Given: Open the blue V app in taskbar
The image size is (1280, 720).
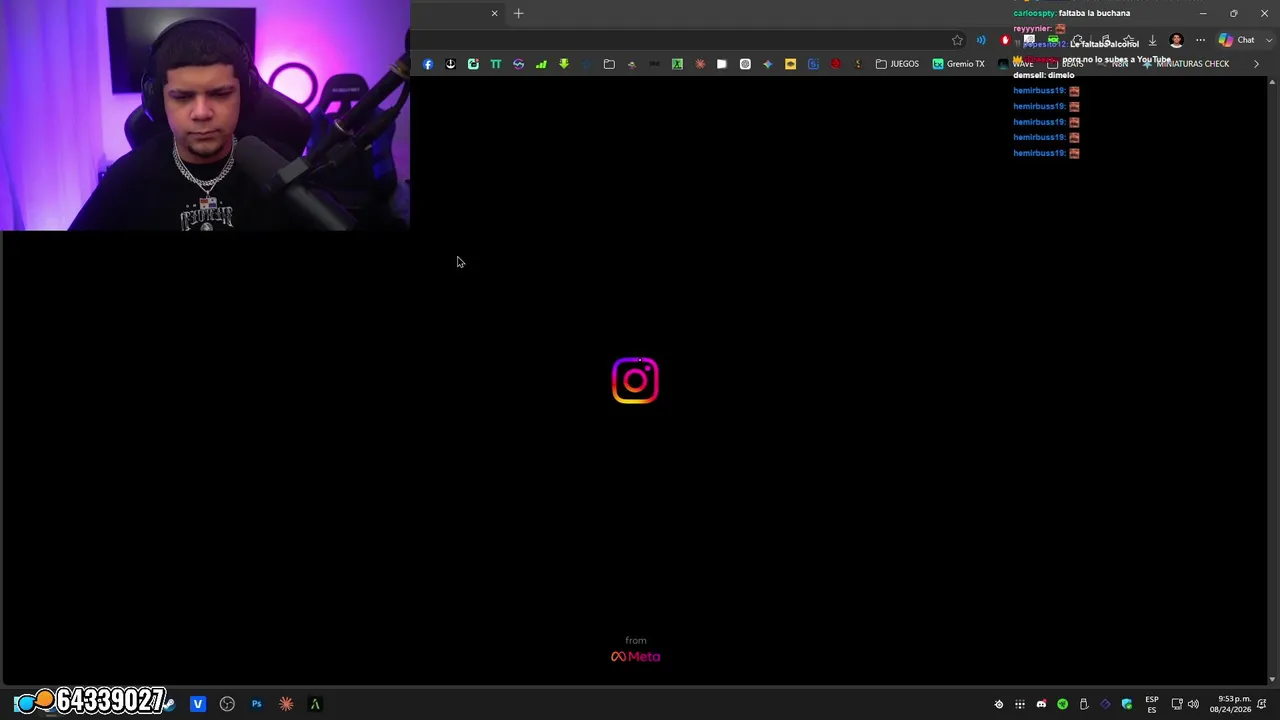Looking at the screenshot, I should (198, 704).
